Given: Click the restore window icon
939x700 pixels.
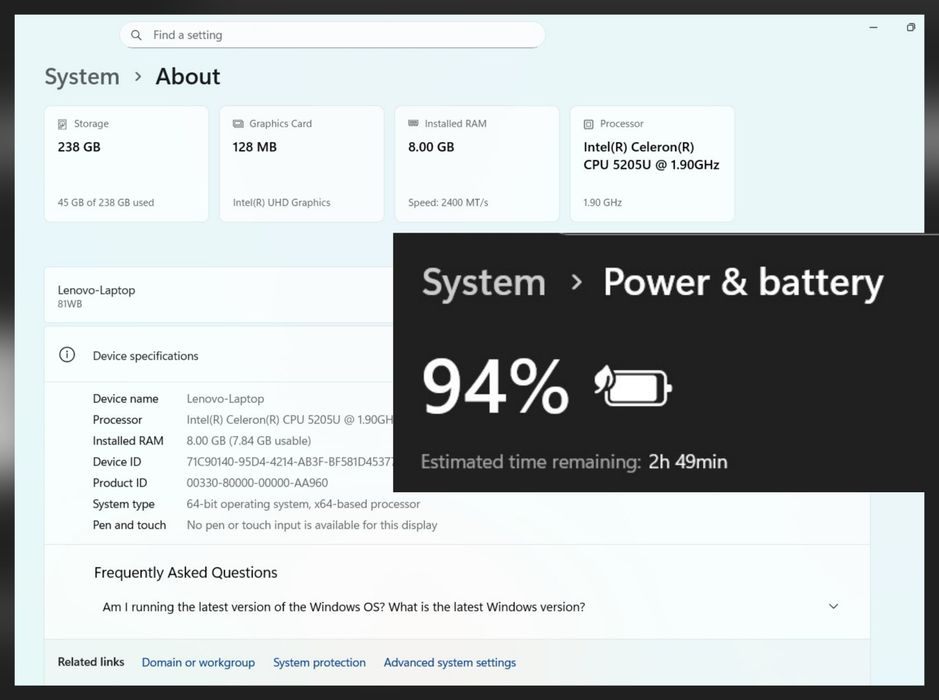Looking at the screenshot, I should (x=910, y=28).
